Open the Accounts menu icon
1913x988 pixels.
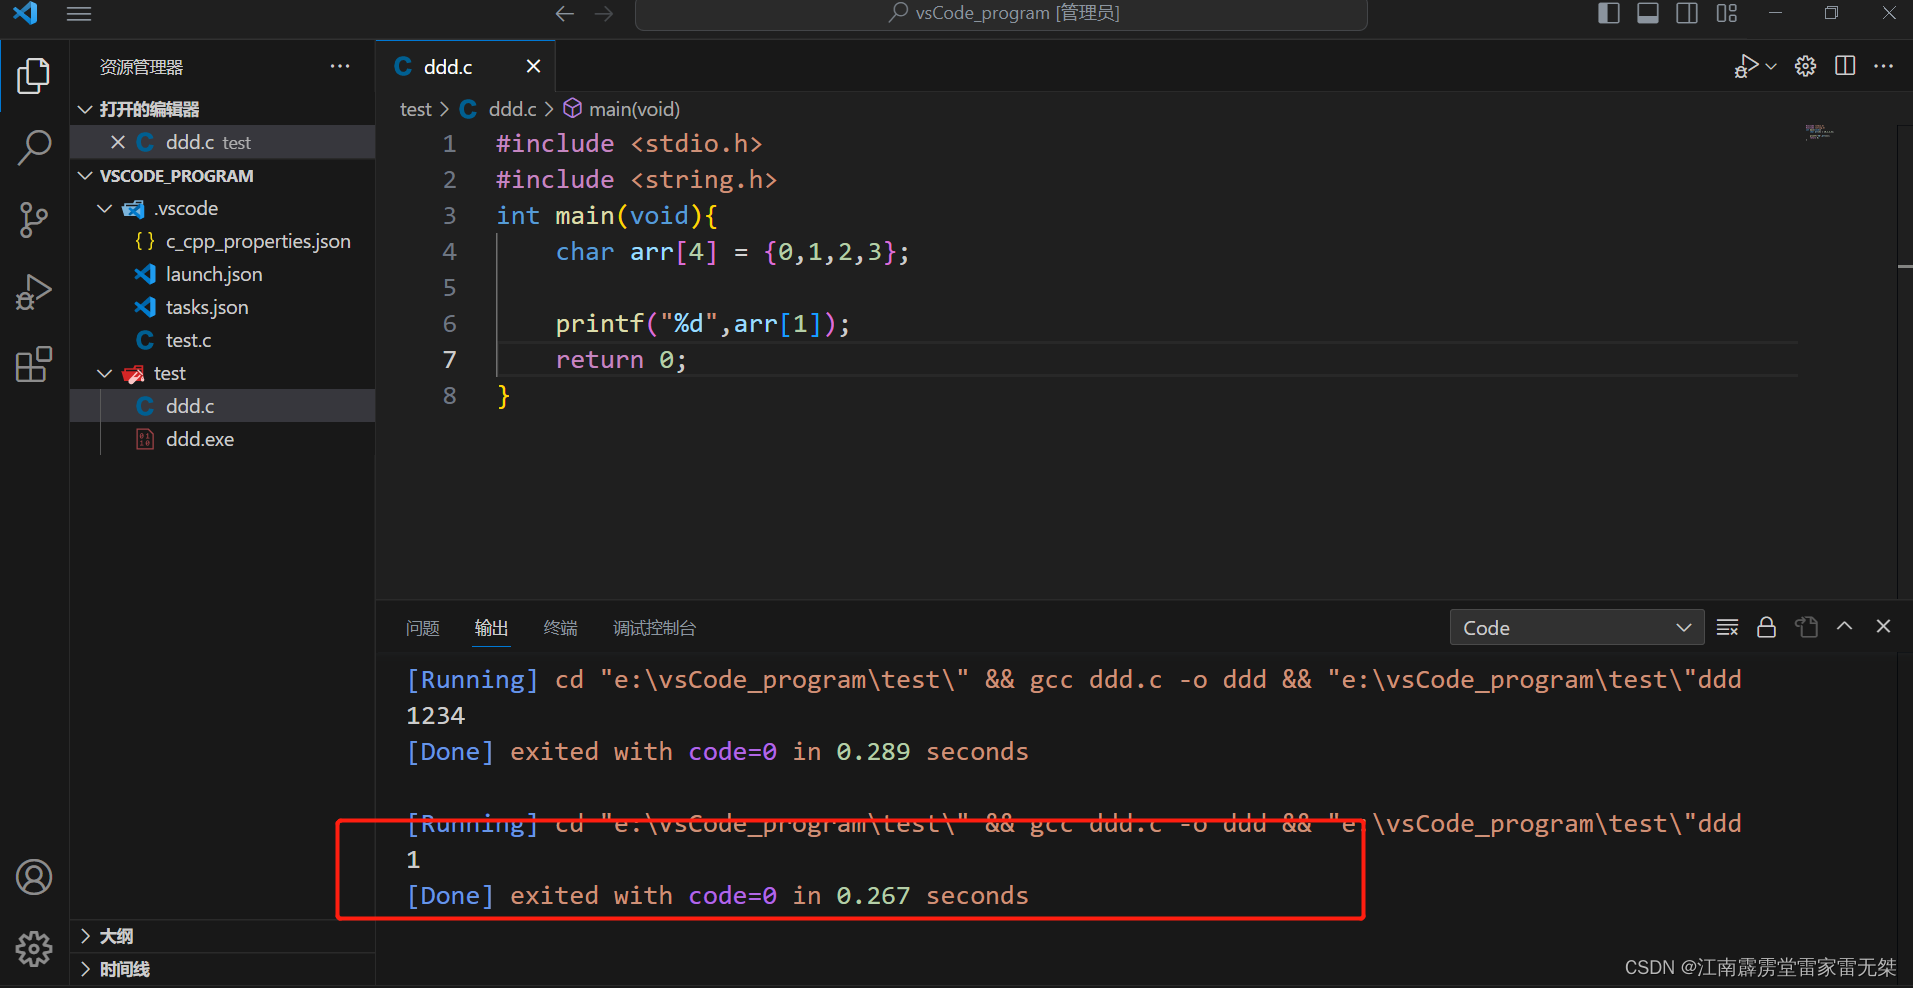(x=34, y=877)
